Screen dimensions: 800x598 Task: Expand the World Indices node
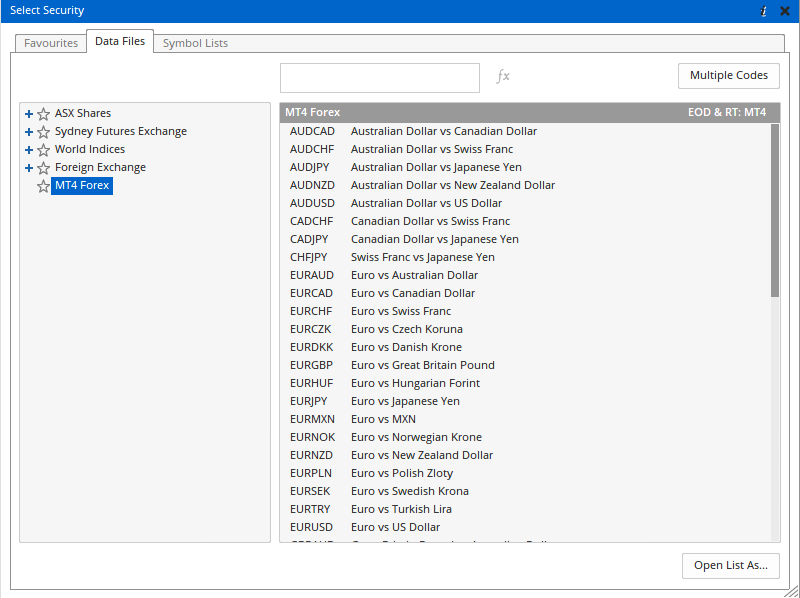(29, 150)
